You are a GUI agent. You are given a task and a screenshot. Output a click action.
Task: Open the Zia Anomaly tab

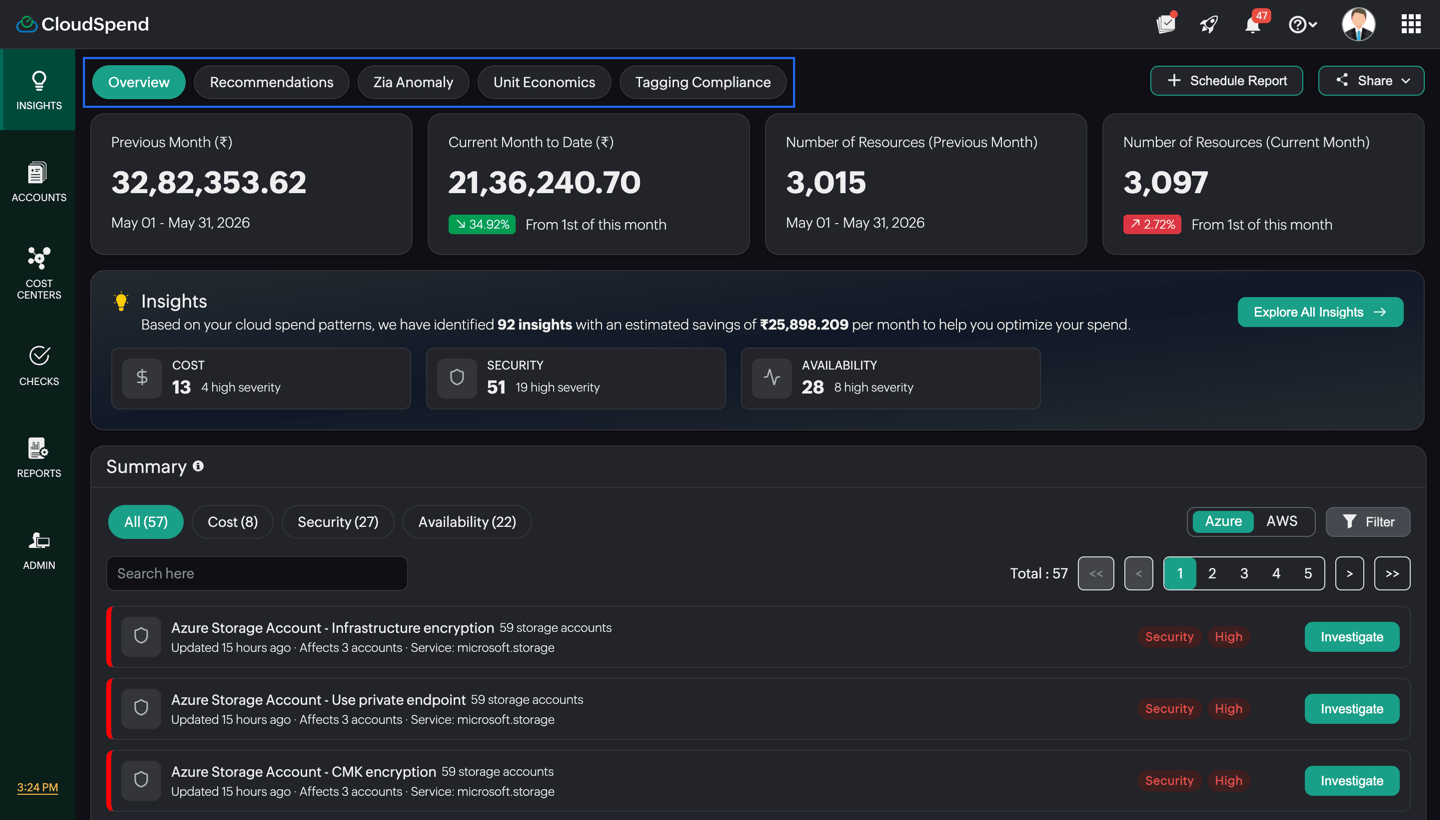click(413, 82)
